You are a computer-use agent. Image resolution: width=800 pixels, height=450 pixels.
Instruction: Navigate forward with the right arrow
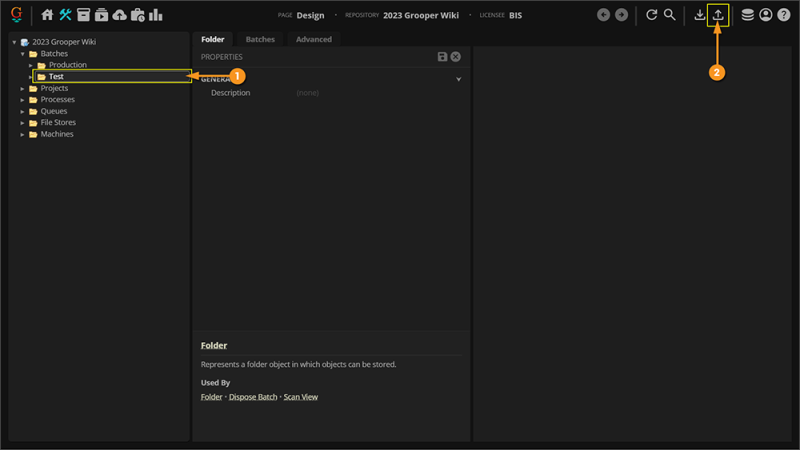(621, 15)
